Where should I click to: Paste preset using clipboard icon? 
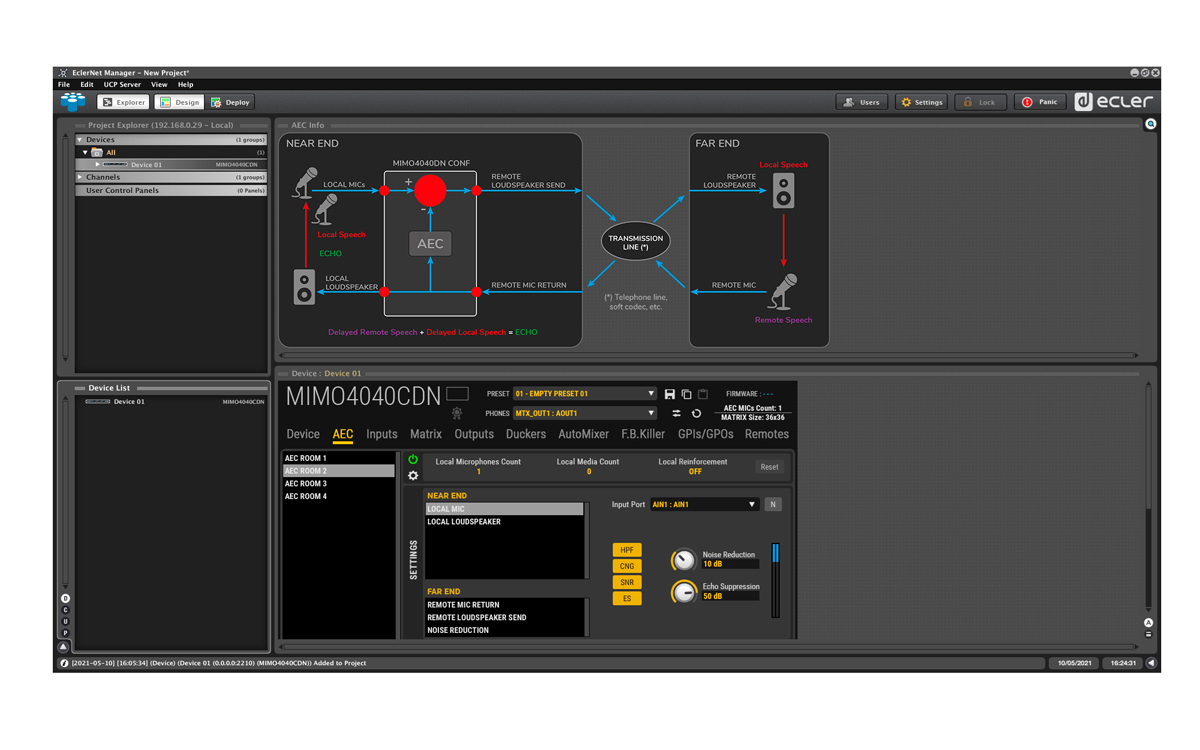[x=703, y=394]
